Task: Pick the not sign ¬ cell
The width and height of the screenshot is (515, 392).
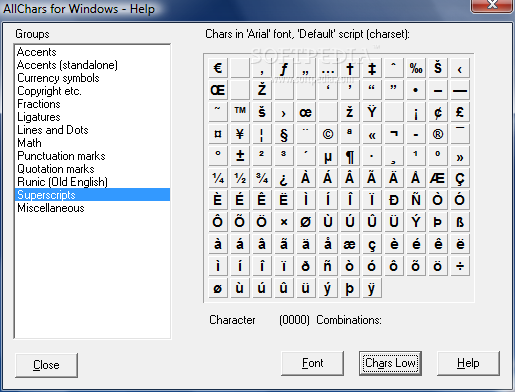Action: pyautogui.click(x=394, y=134)
